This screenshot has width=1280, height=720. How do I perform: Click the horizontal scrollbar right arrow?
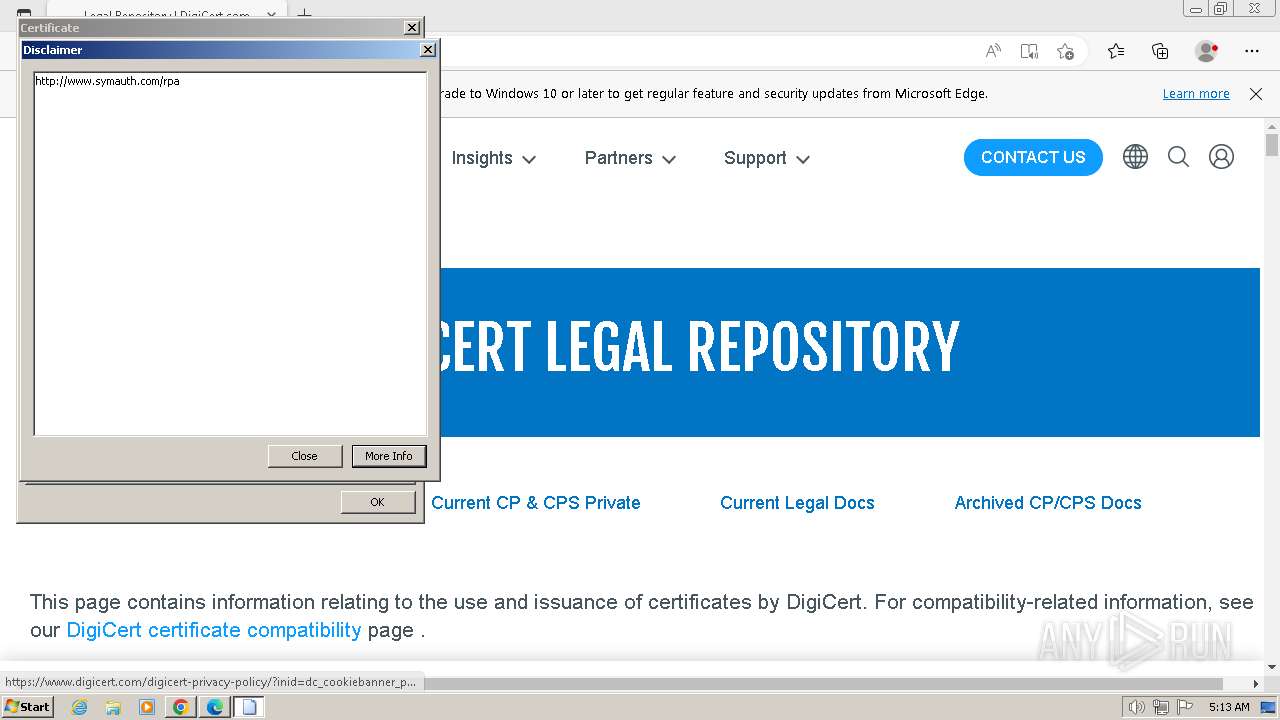click(1256, 684)
